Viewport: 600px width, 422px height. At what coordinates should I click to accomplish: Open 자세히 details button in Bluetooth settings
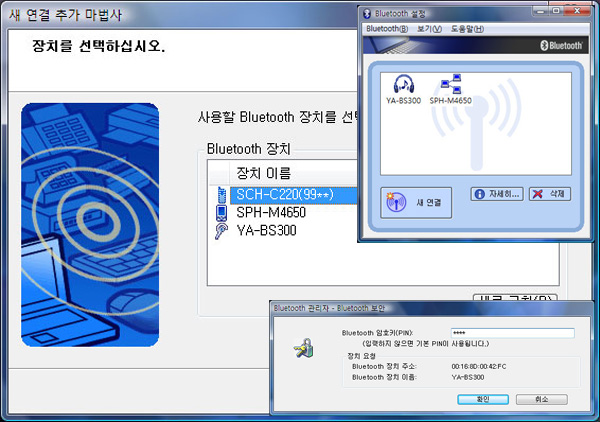[x=497, y=194]
